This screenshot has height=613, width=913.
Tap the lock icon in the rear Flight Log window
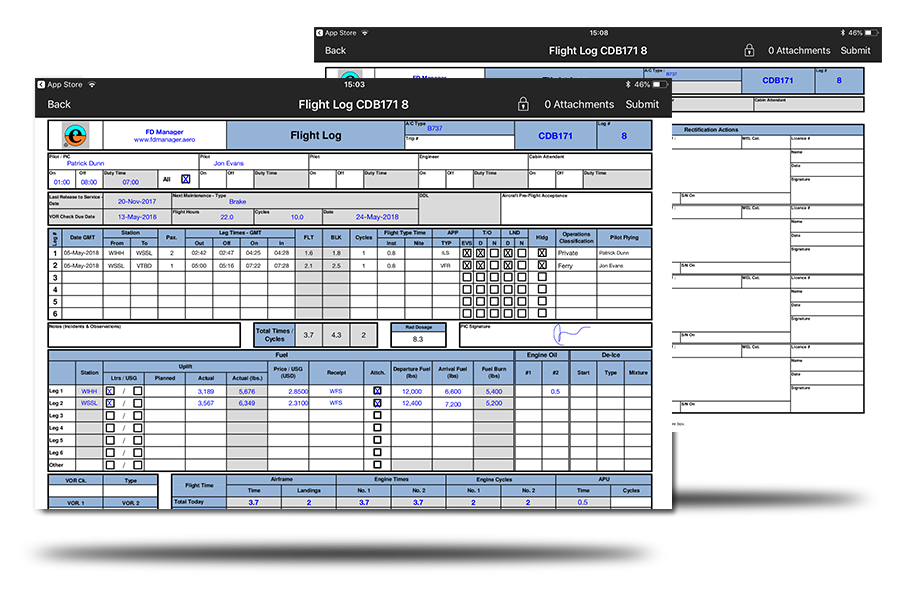(749, 51)
